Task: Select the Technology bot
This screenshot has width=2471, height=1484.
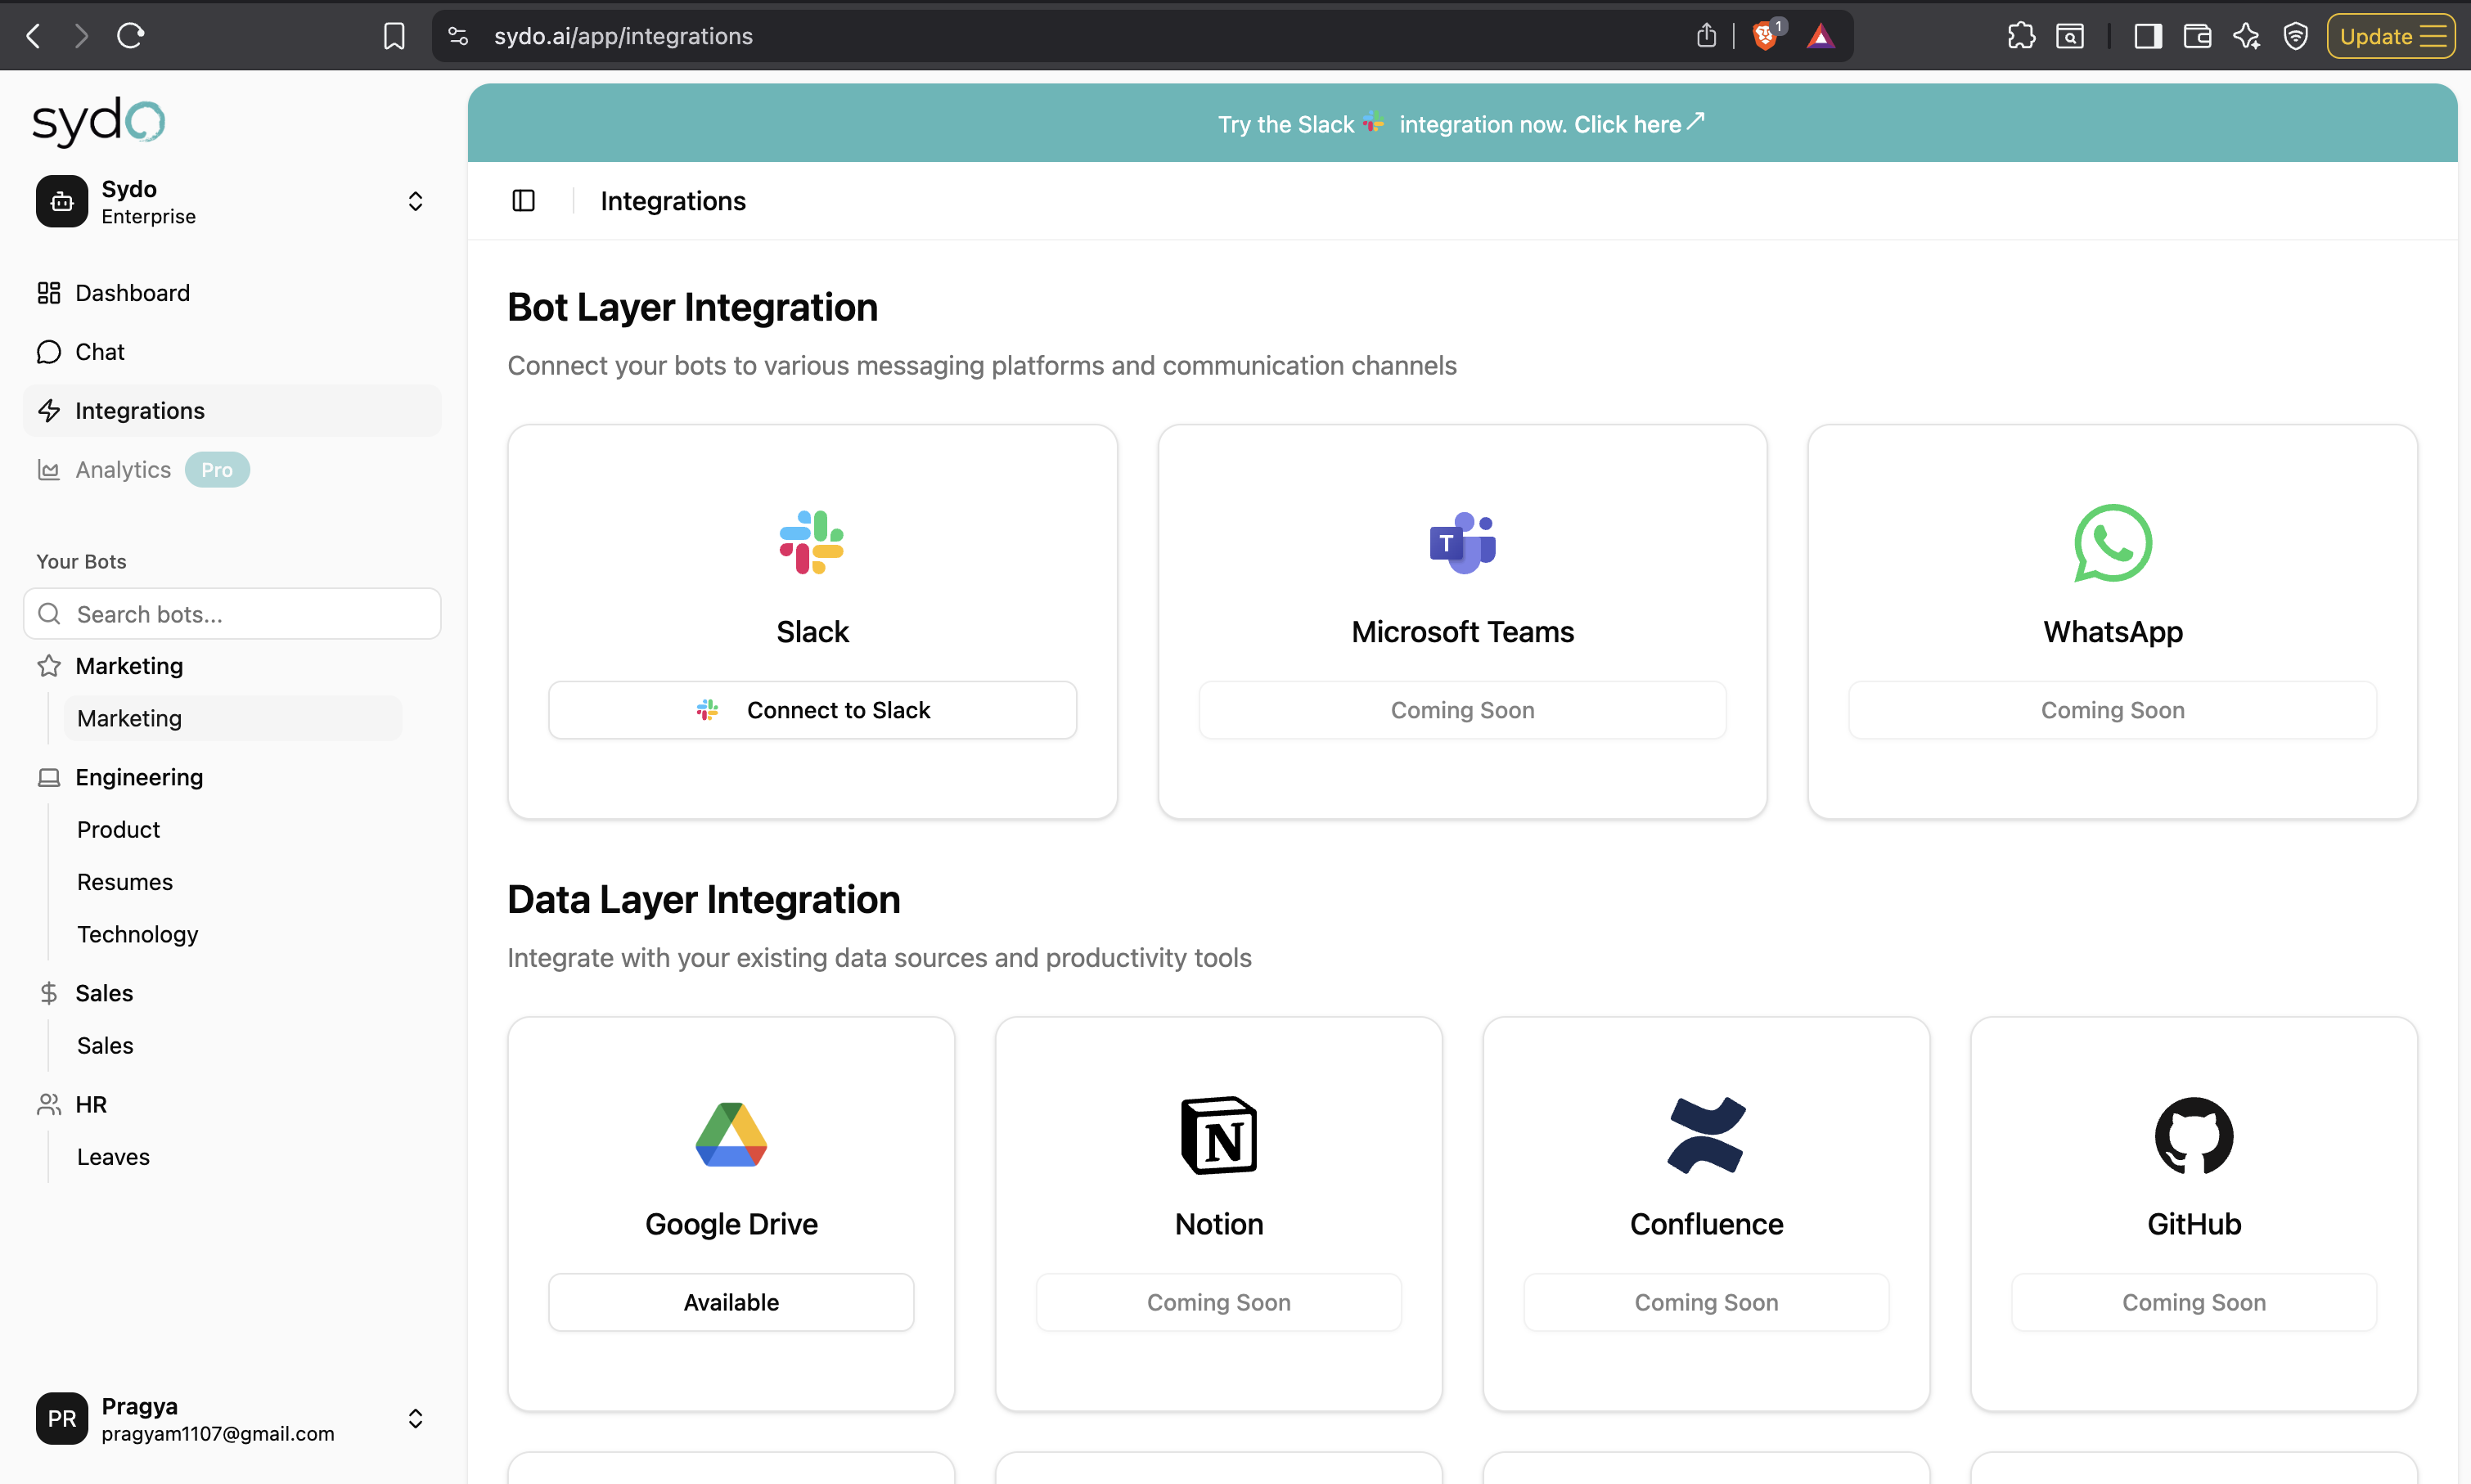Action: pos(232,934)
